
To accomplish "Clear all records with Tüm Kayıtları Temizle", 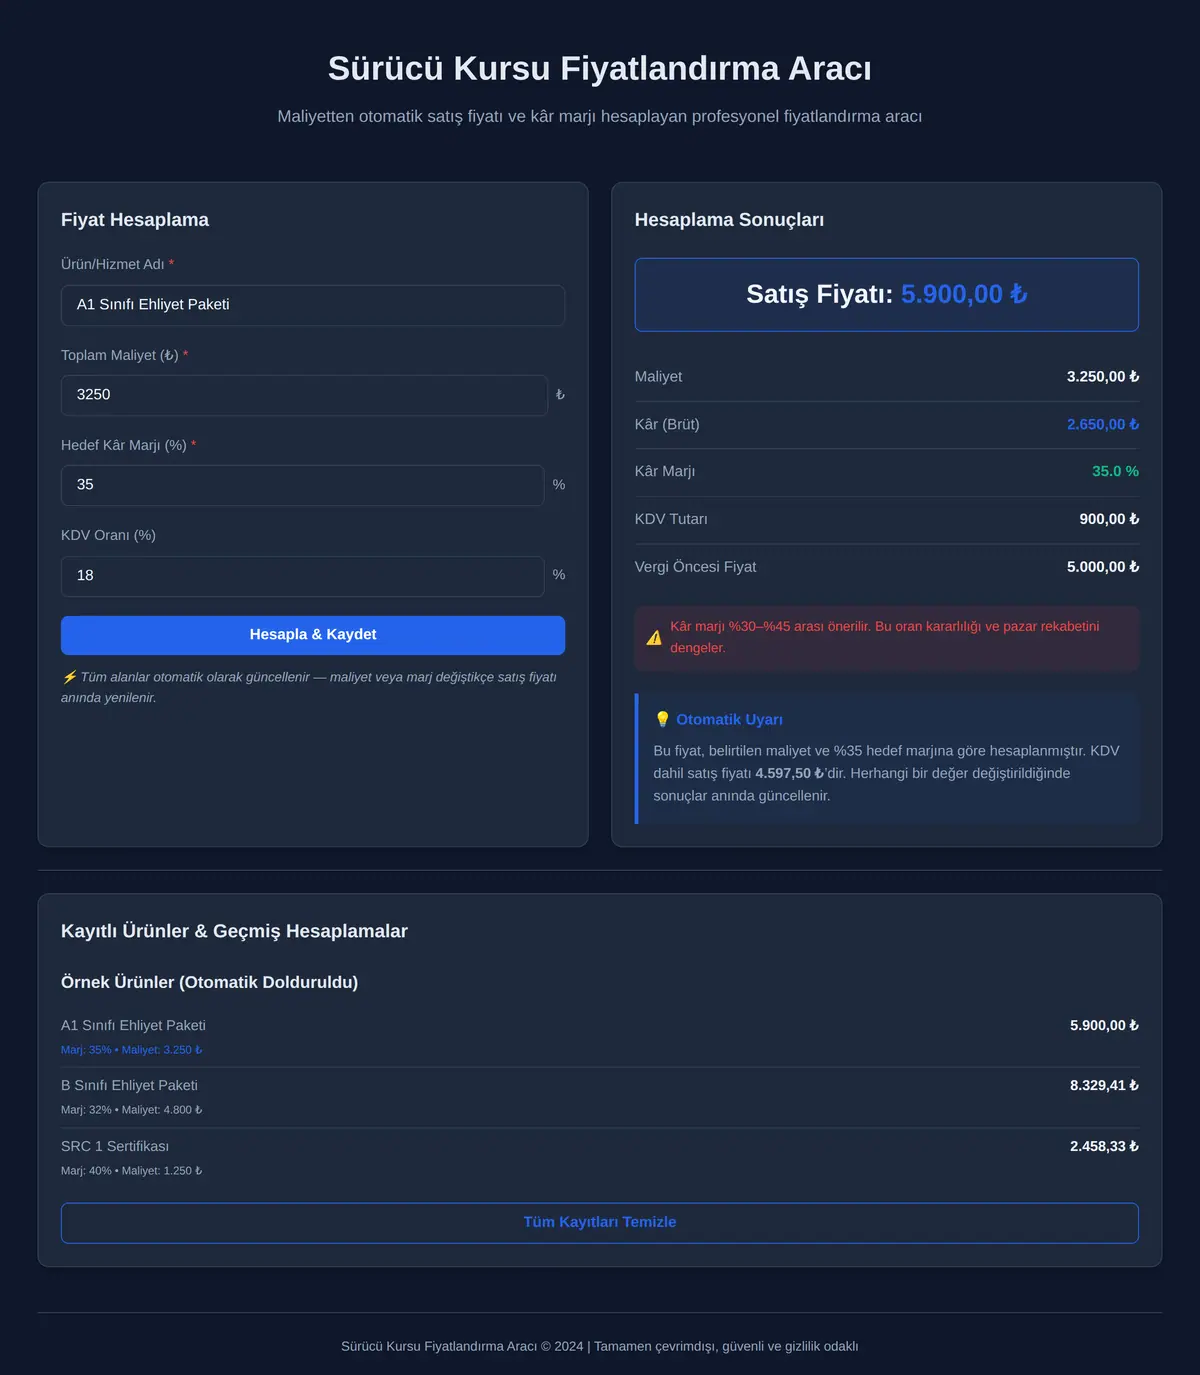I will point(600,1223).
